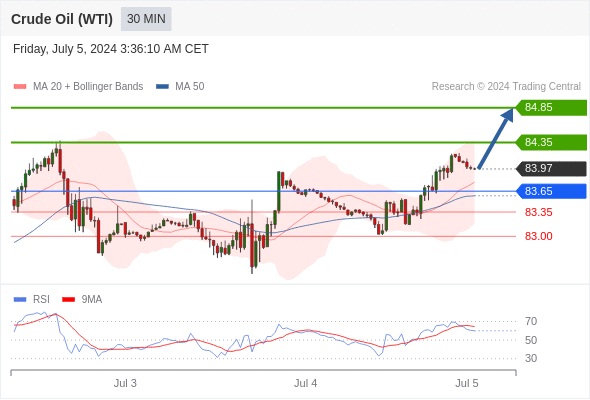Viewport: 590px width, 400px height.
Task: Toggle the MA 50 legend label
Action: tap(190, 87)
